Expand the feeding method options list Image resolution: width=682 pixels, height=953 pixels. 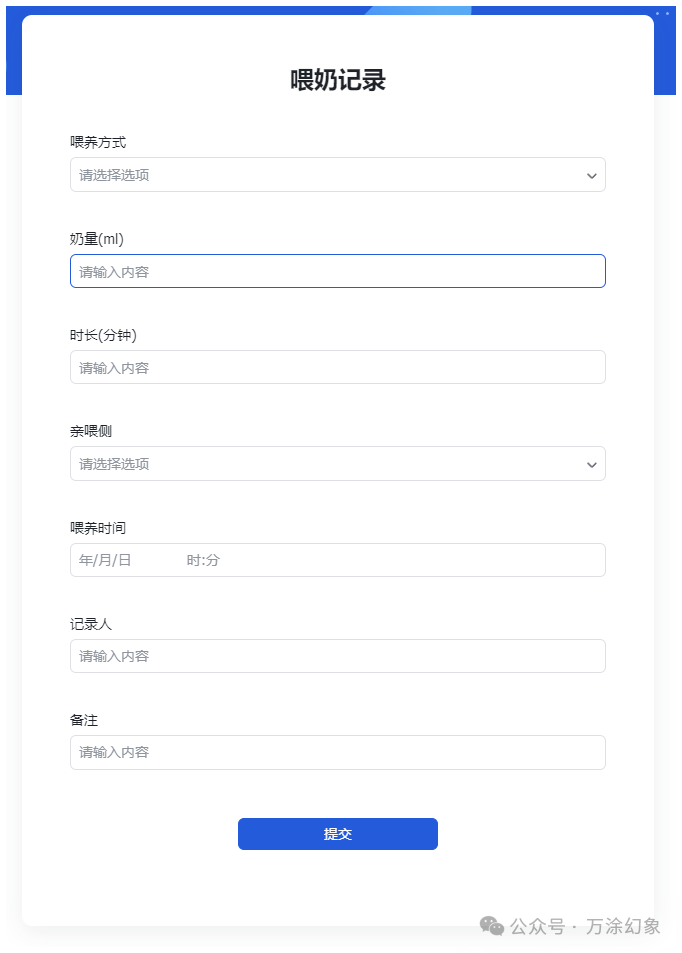click(338, 174)
